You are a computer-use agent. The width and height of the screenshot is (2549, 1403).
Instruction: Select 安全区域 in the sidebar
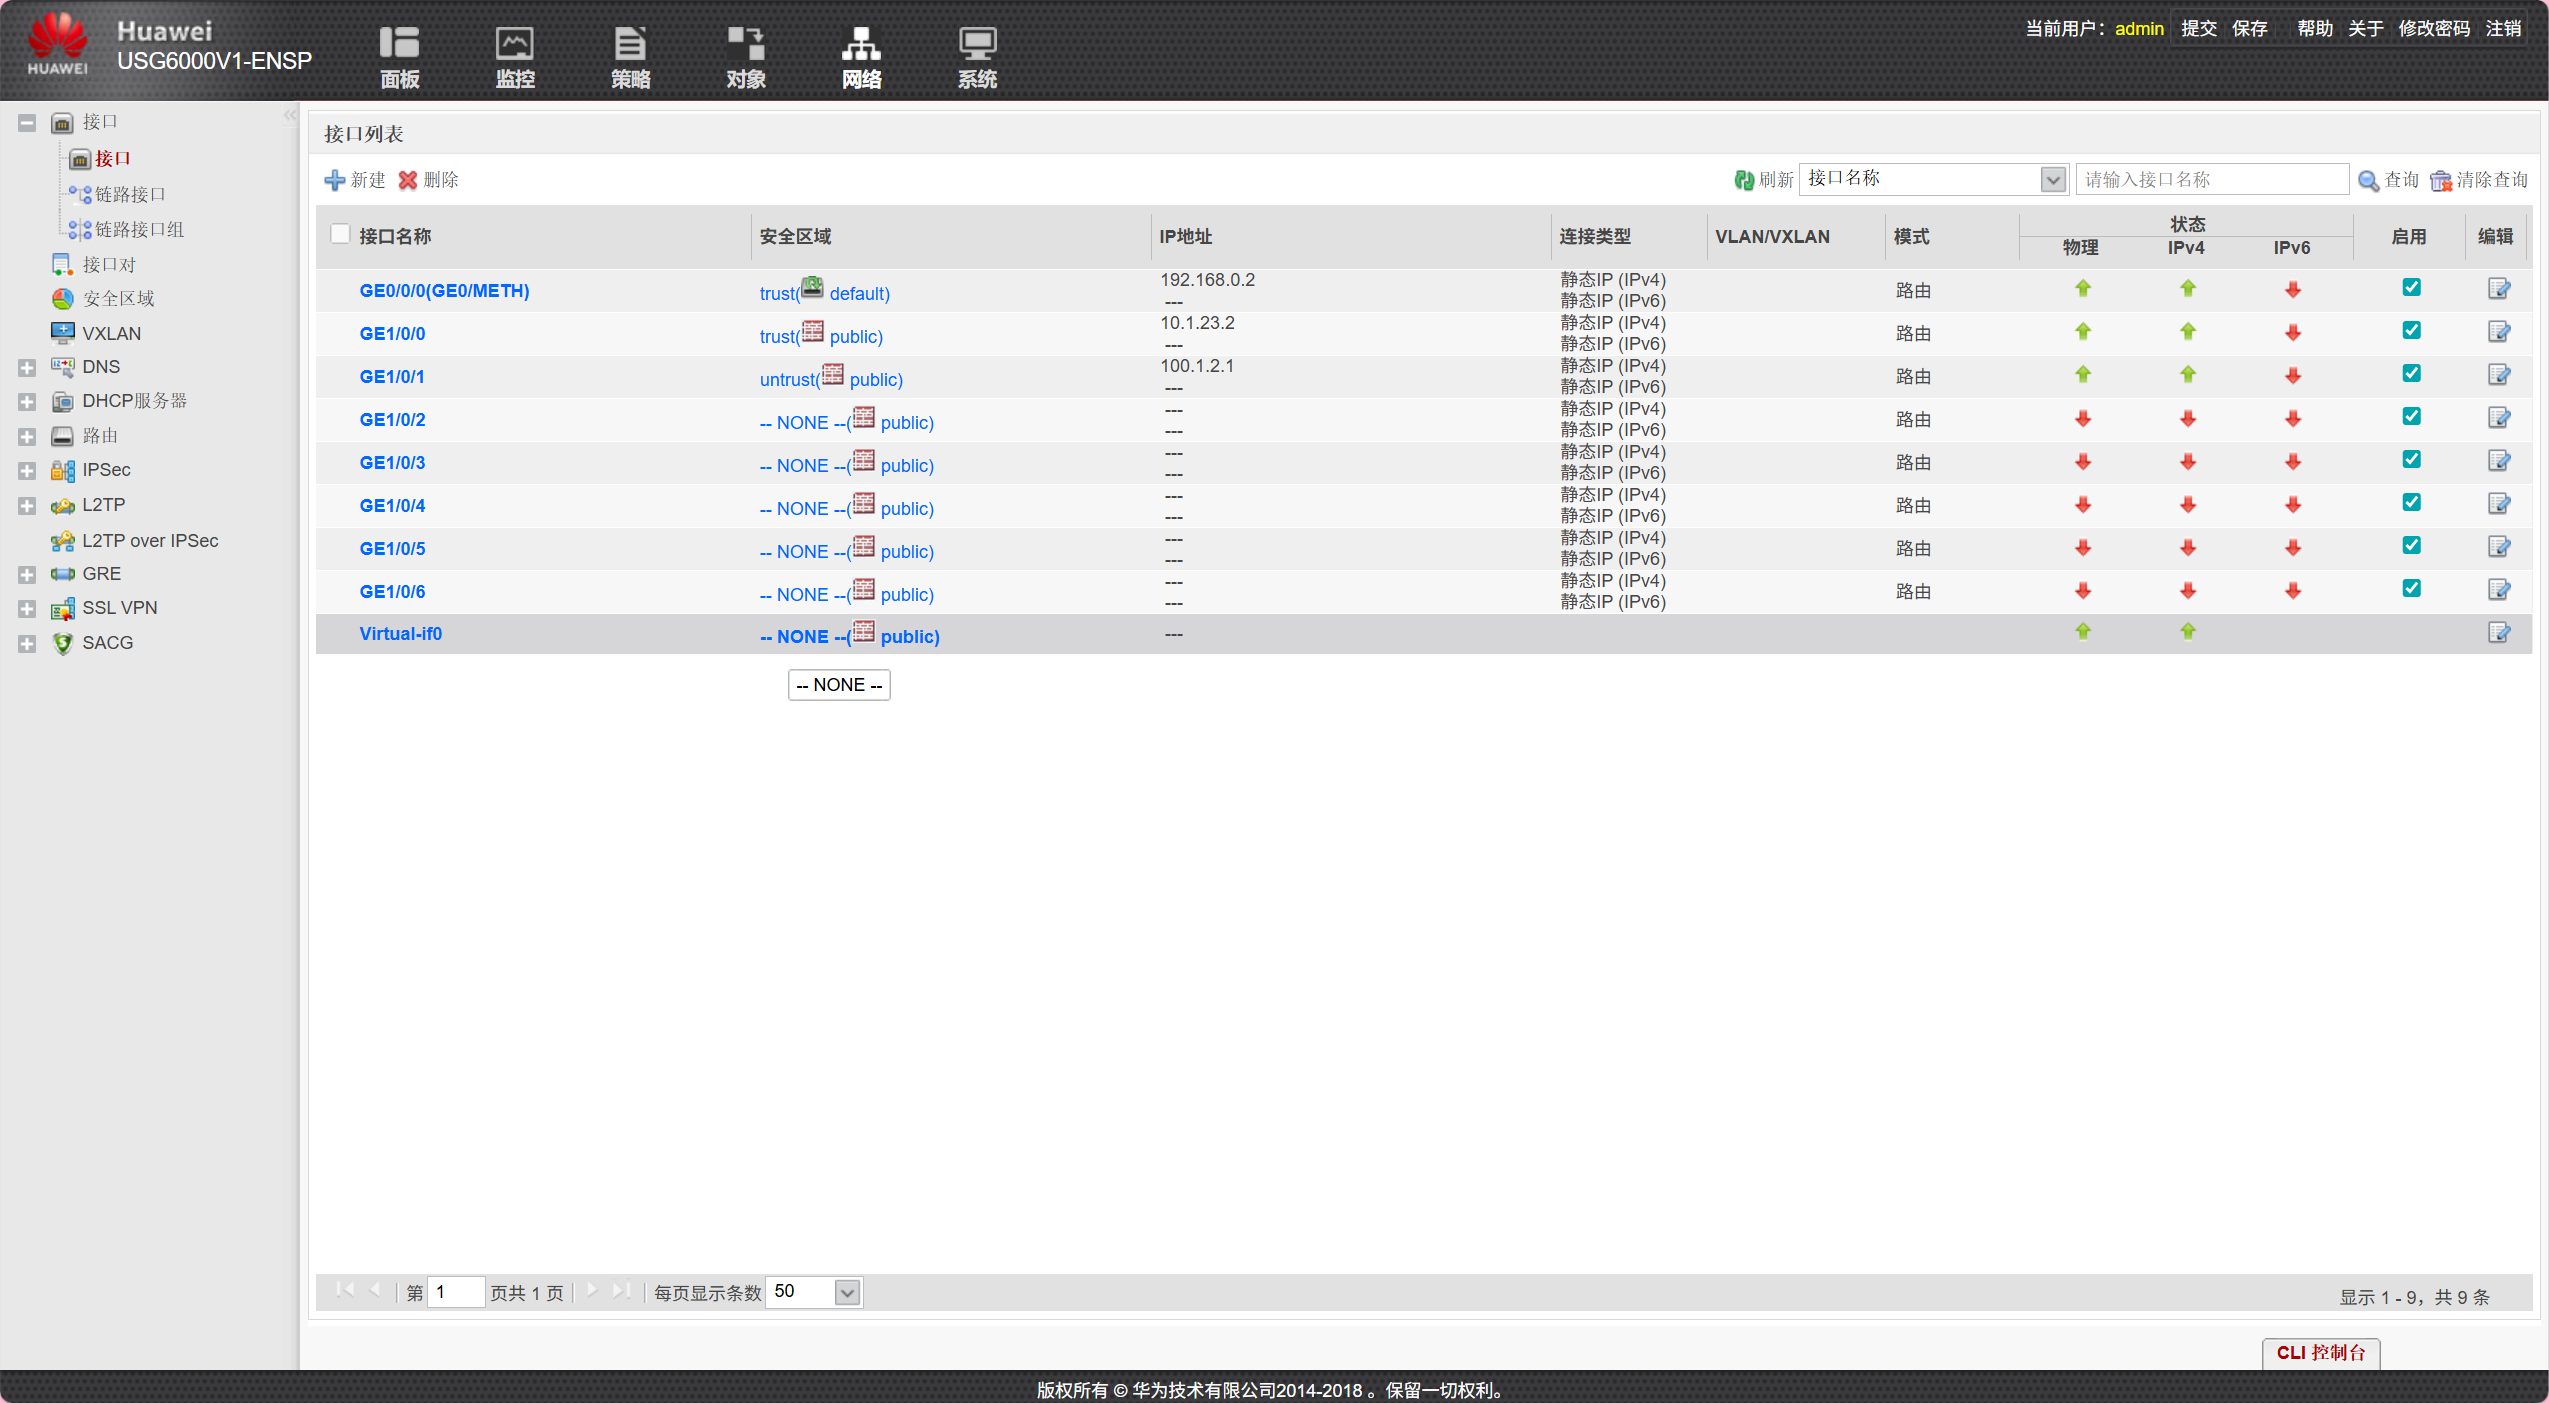click(118, 299)
